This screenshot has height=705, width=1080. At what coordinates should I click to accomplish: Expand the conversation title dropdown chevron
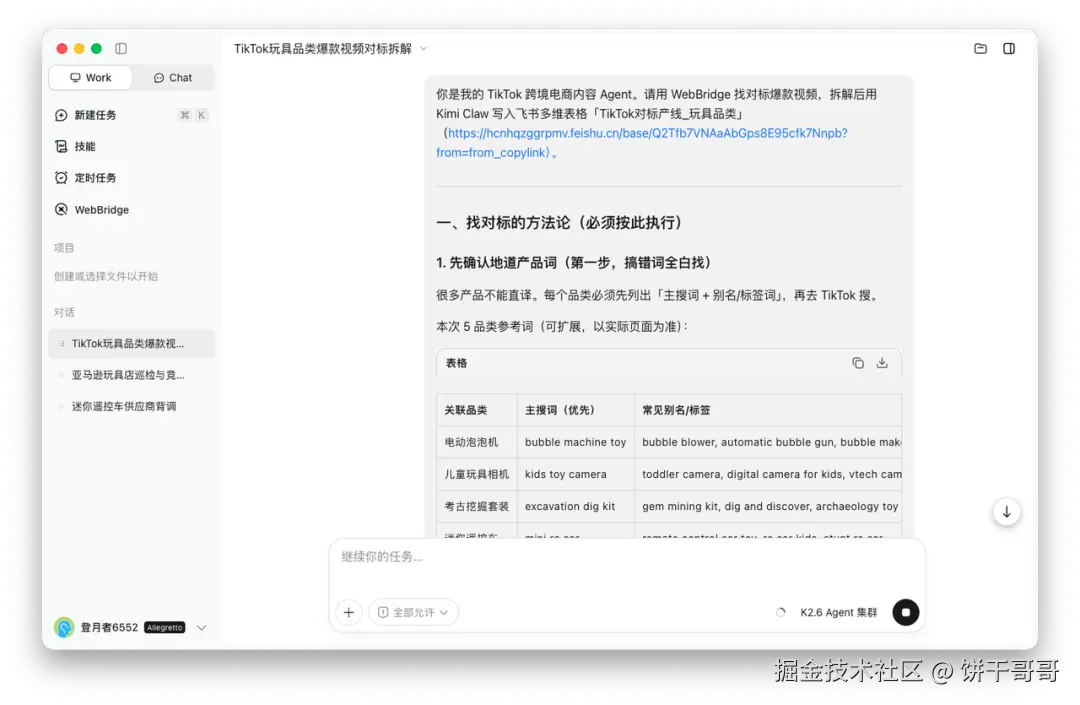pyautogui.click(x=424, y=49)
